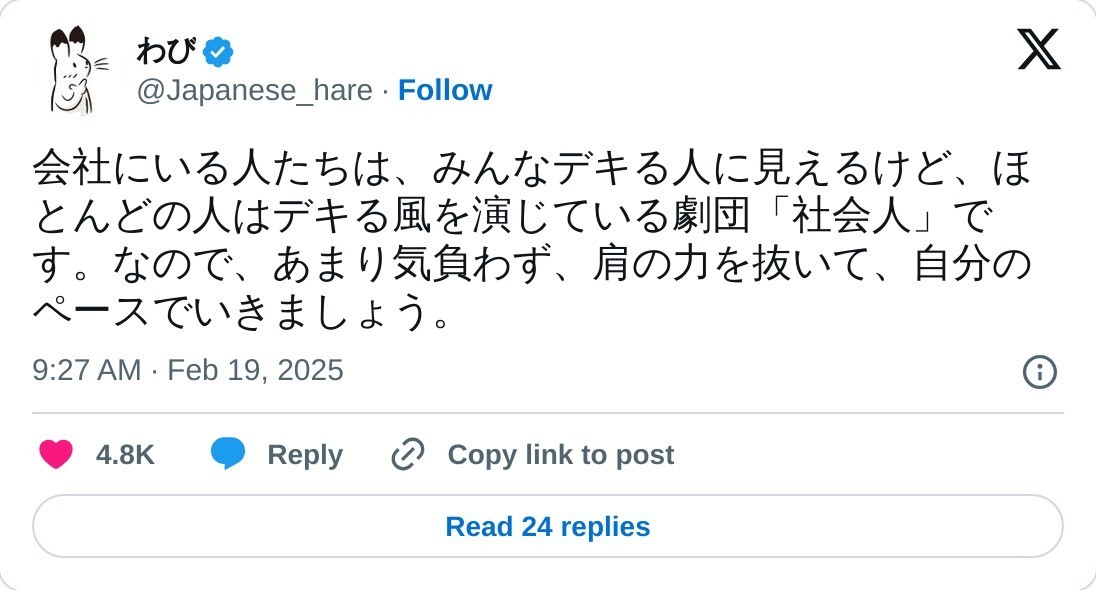The image size is (1096, 590).
Task: Select the Reply text label
Action: pyautogui.click(x=305, y=455)
